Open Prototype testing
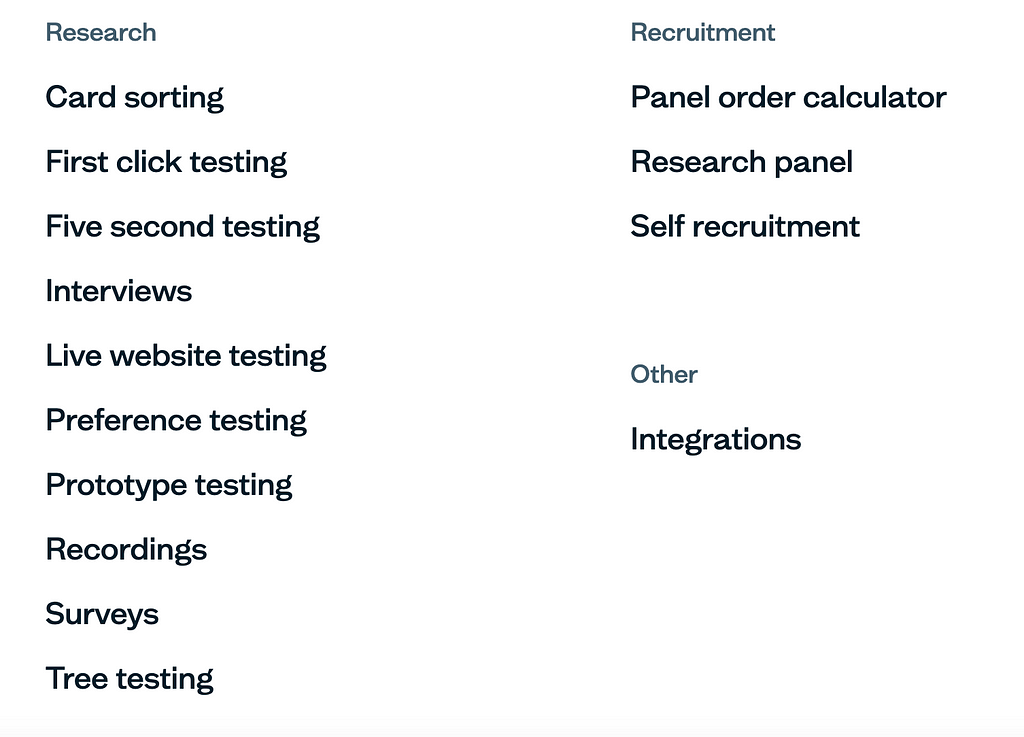This screenshot has height=737, width=1024. click(168, 486)
